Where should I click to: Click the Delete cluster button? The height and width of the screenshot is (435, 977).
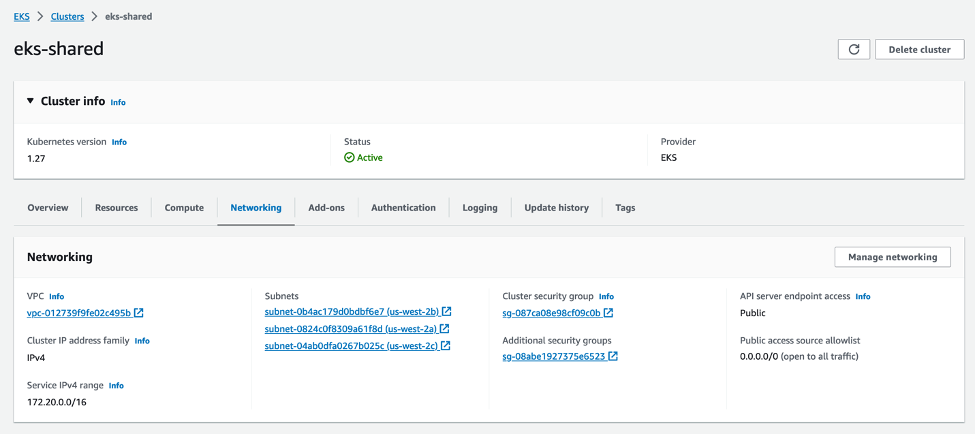[920, 50]
